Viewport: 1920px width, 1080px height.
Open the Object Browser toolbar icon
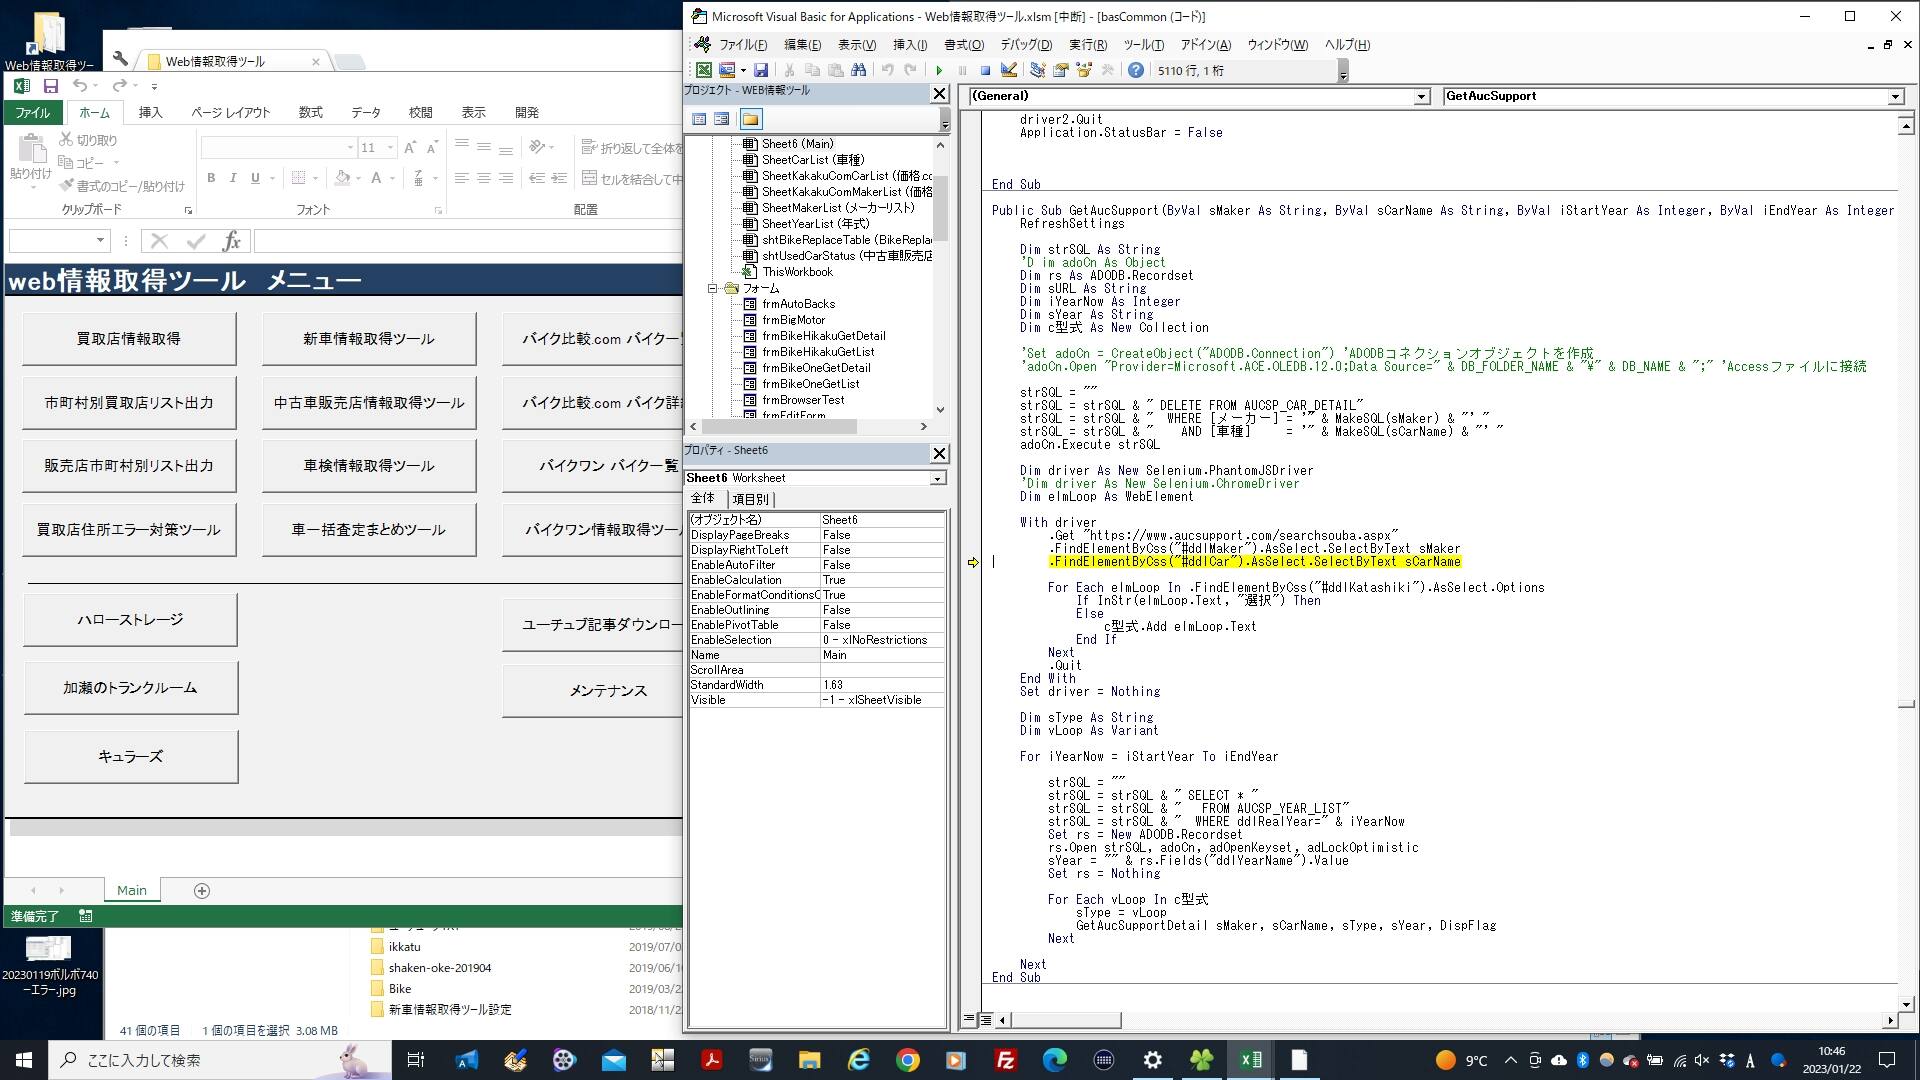[x=1084, y=70]
